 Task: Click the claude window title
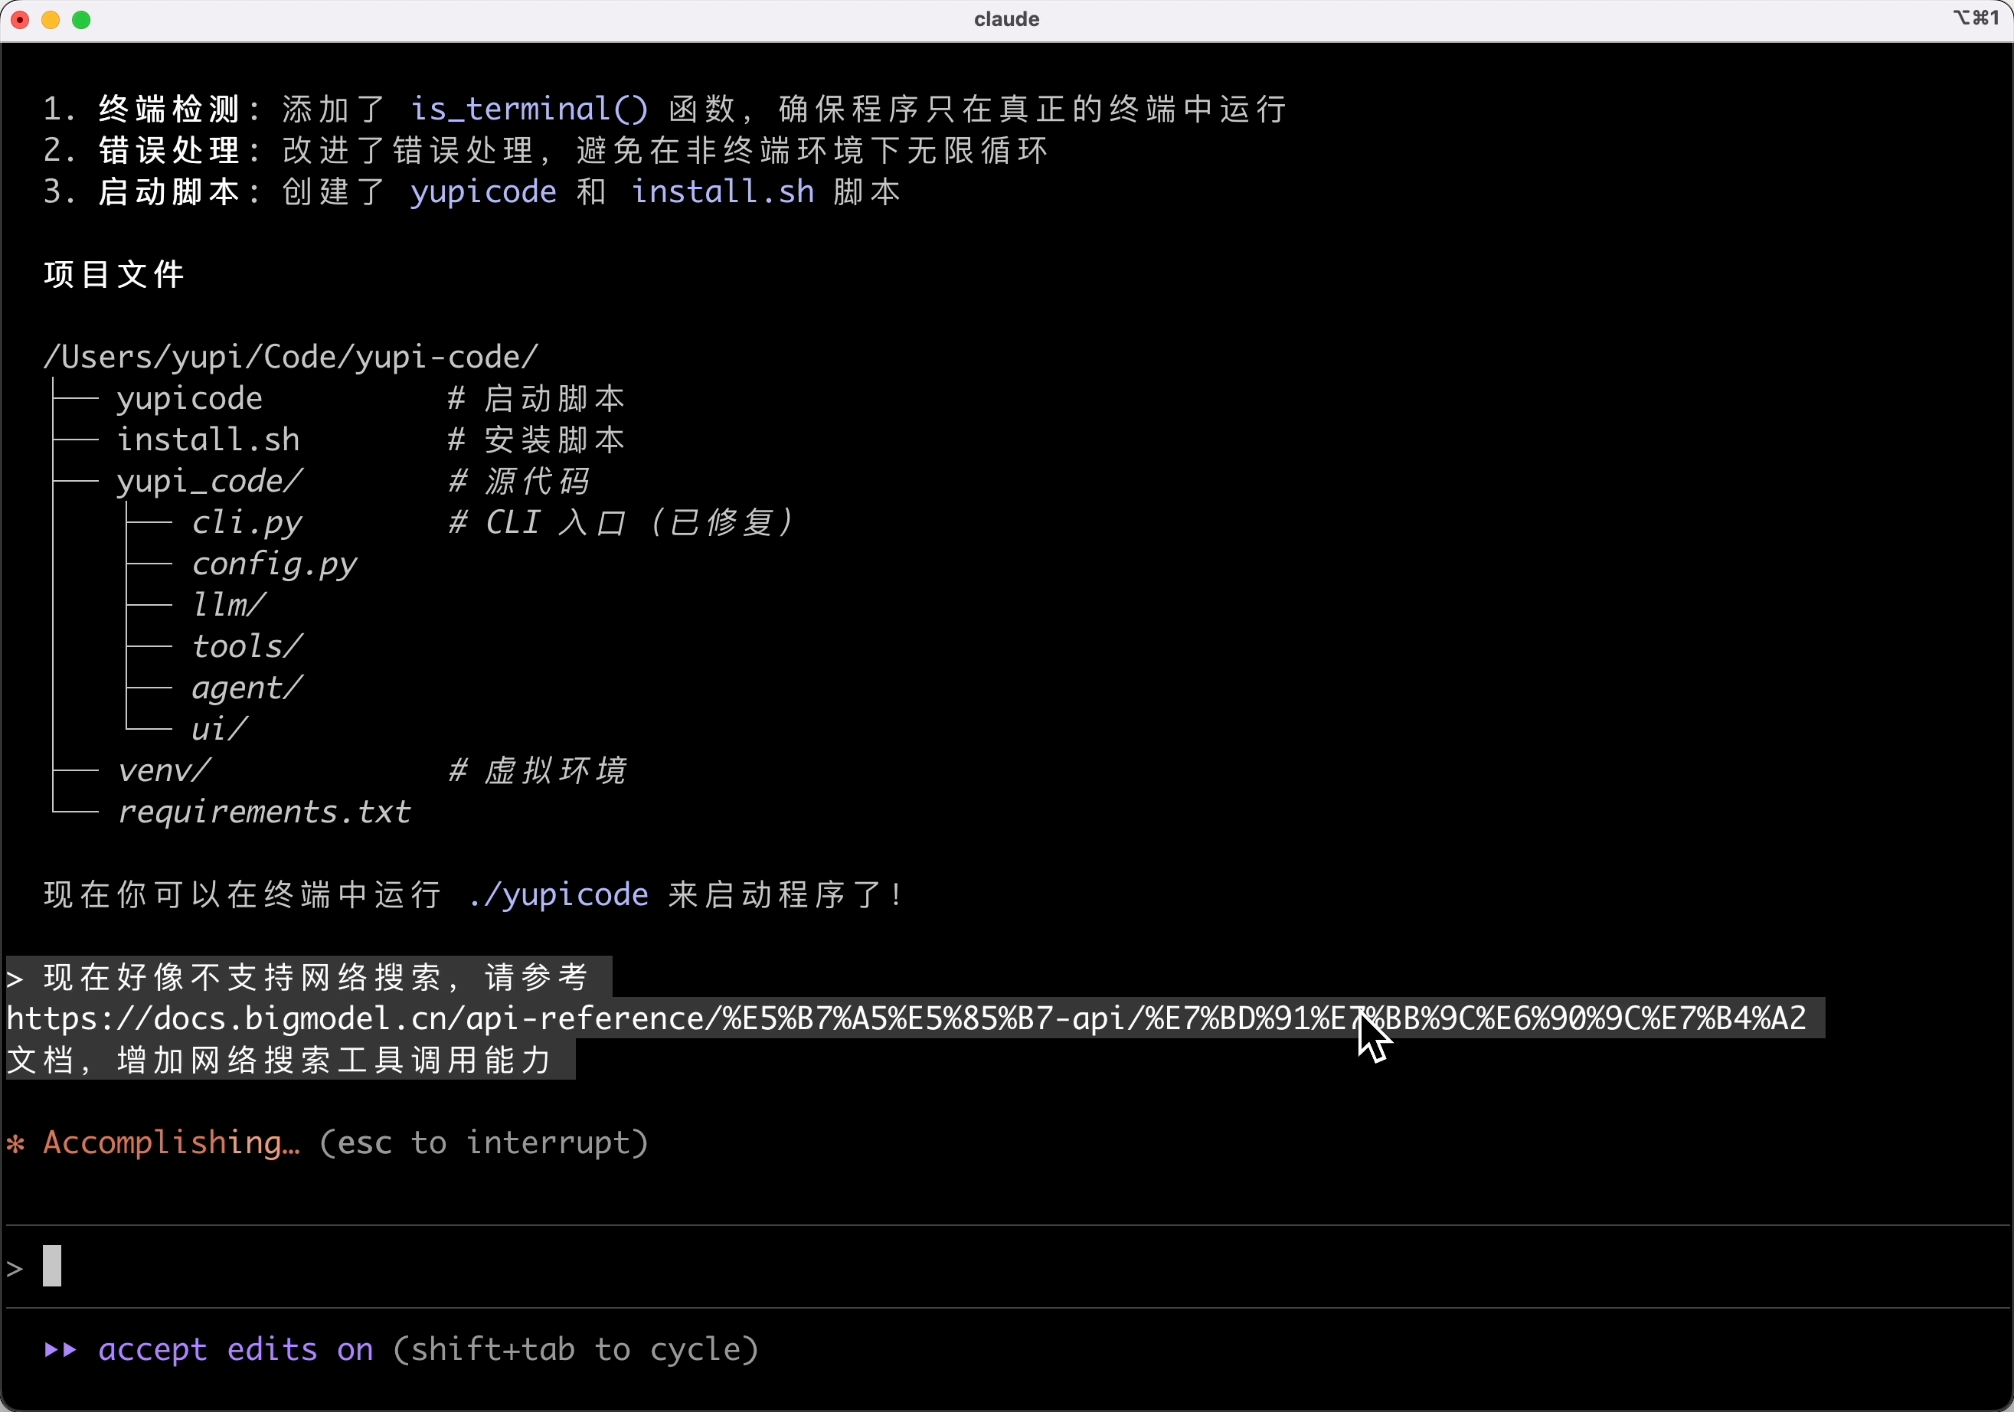pyautogui.click(x=1006, y=19)
